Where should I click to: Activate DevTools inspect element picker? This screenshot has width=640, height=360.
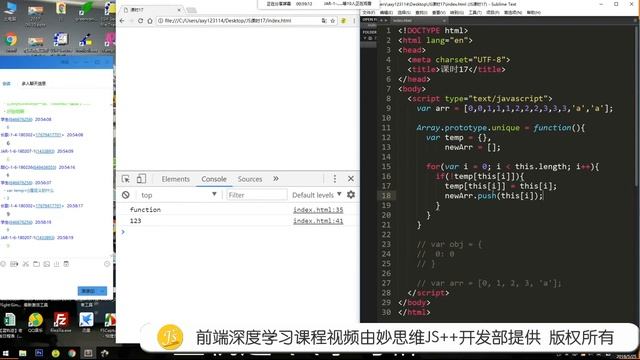[126, 179]
